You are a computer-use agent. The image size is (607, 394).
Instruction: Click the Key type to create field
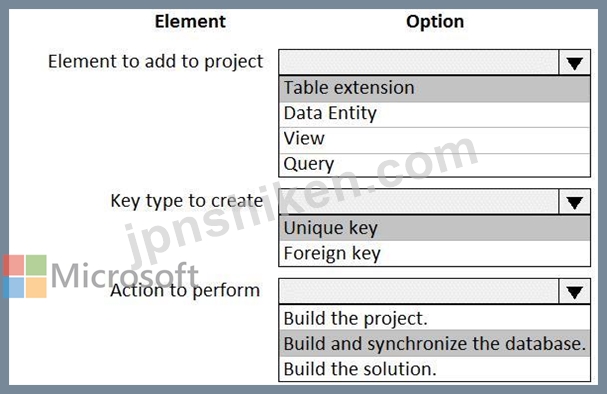pos(419,202)
